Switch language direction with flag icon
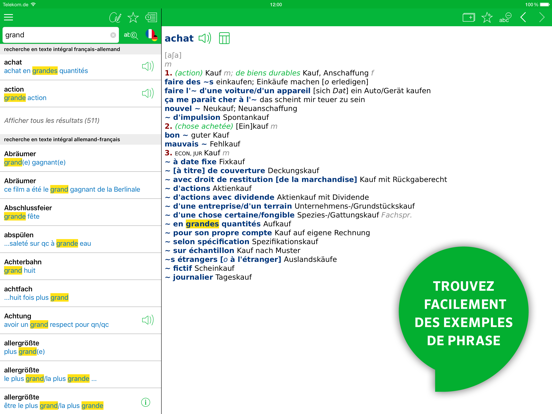Image resolution: width=552 pixels, height=414 pixels. [151, 35]
